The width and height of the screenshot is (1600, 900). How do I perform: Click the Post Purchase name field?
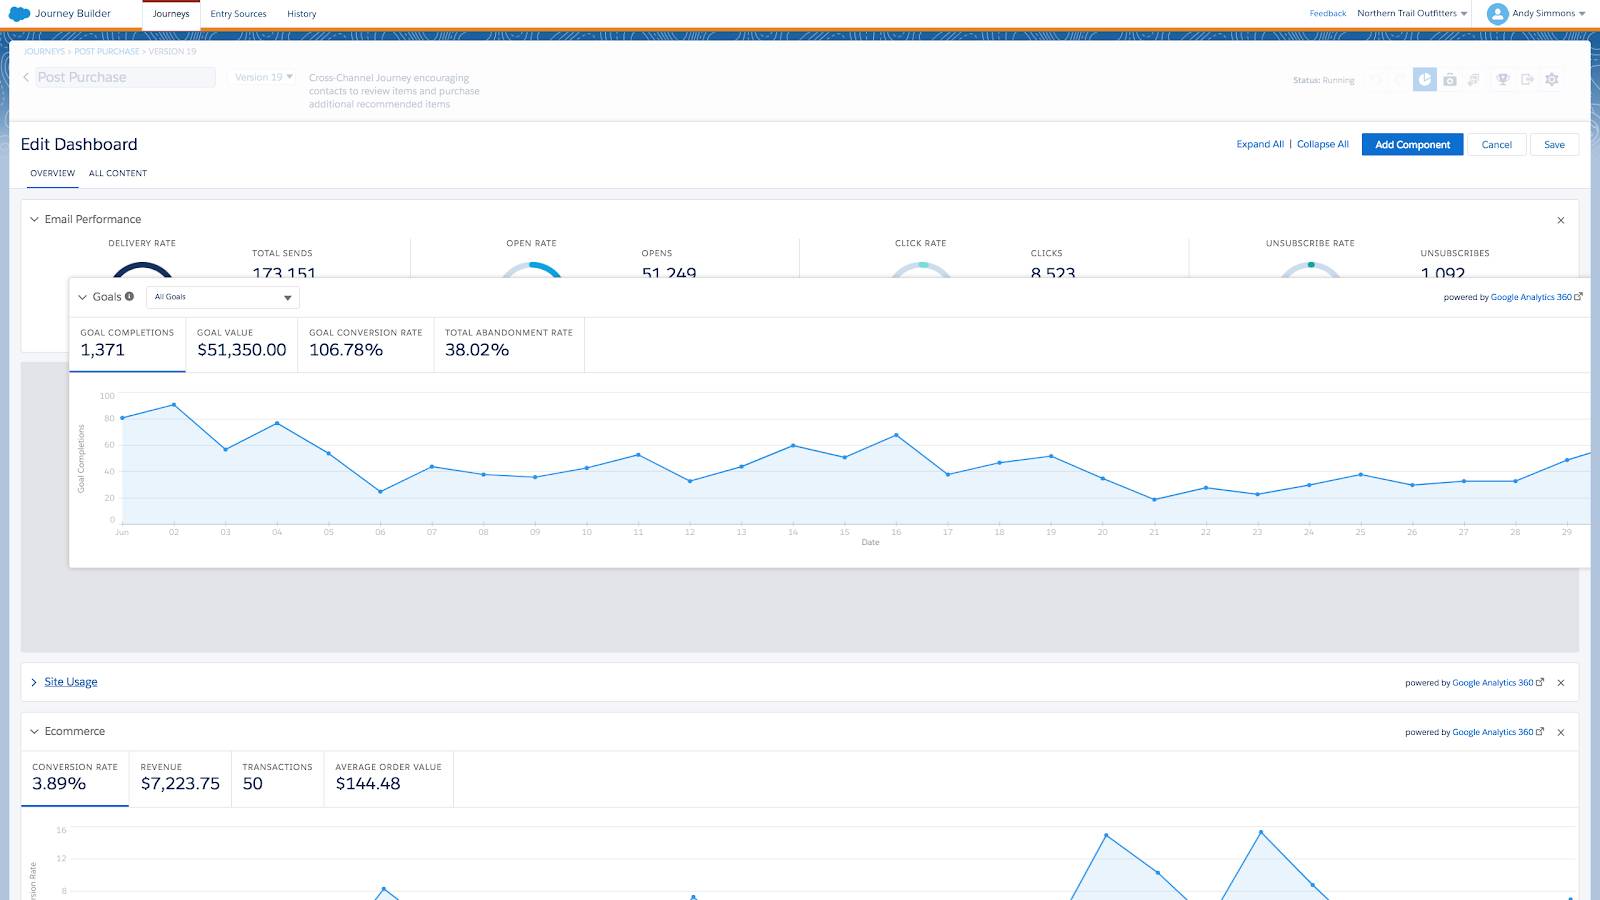coord(125,77)
